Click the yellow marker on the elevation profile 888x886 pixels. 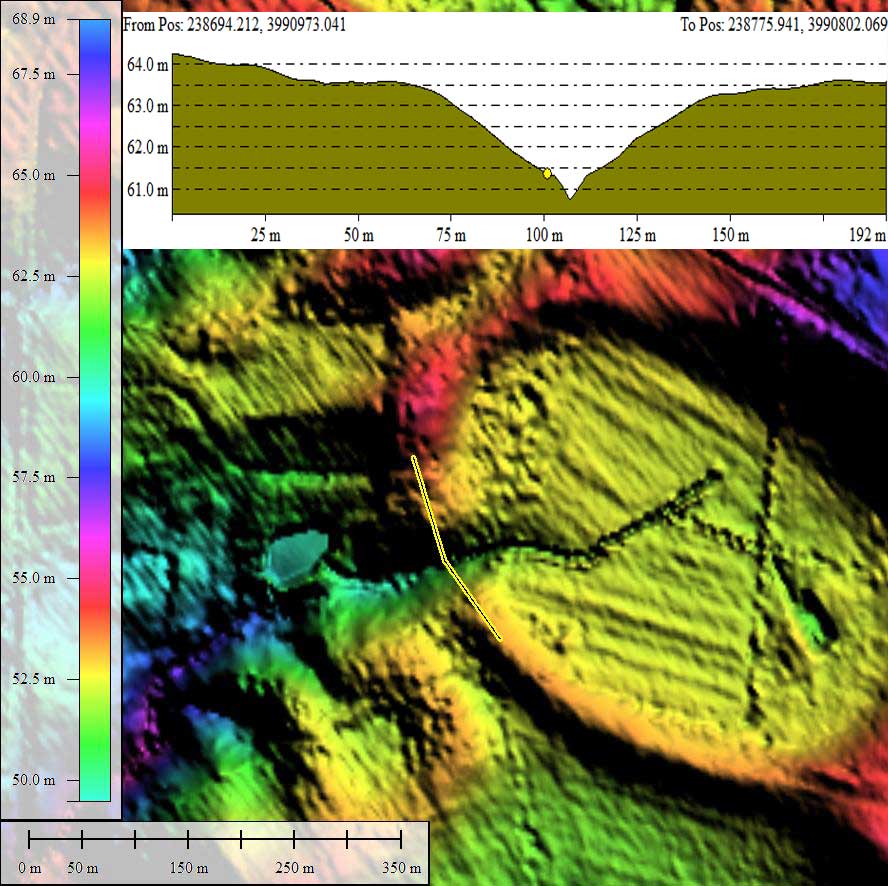(x=547, y=173)
